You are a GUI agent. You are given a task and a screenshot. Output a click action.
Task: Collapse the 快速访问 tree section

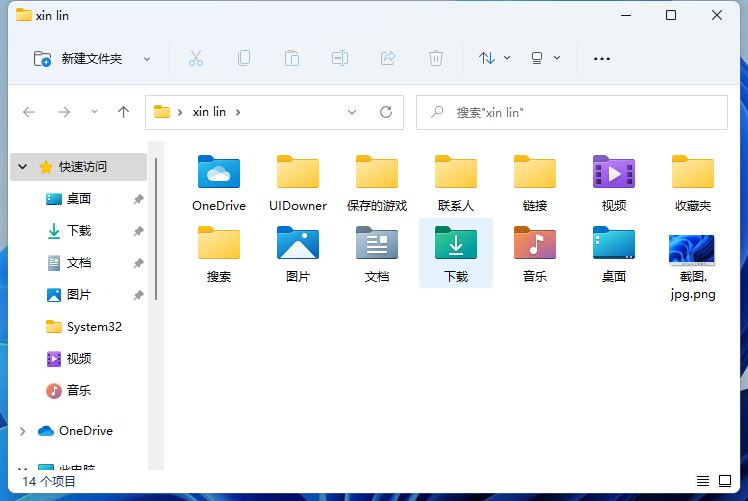click(x=23, y=167)
